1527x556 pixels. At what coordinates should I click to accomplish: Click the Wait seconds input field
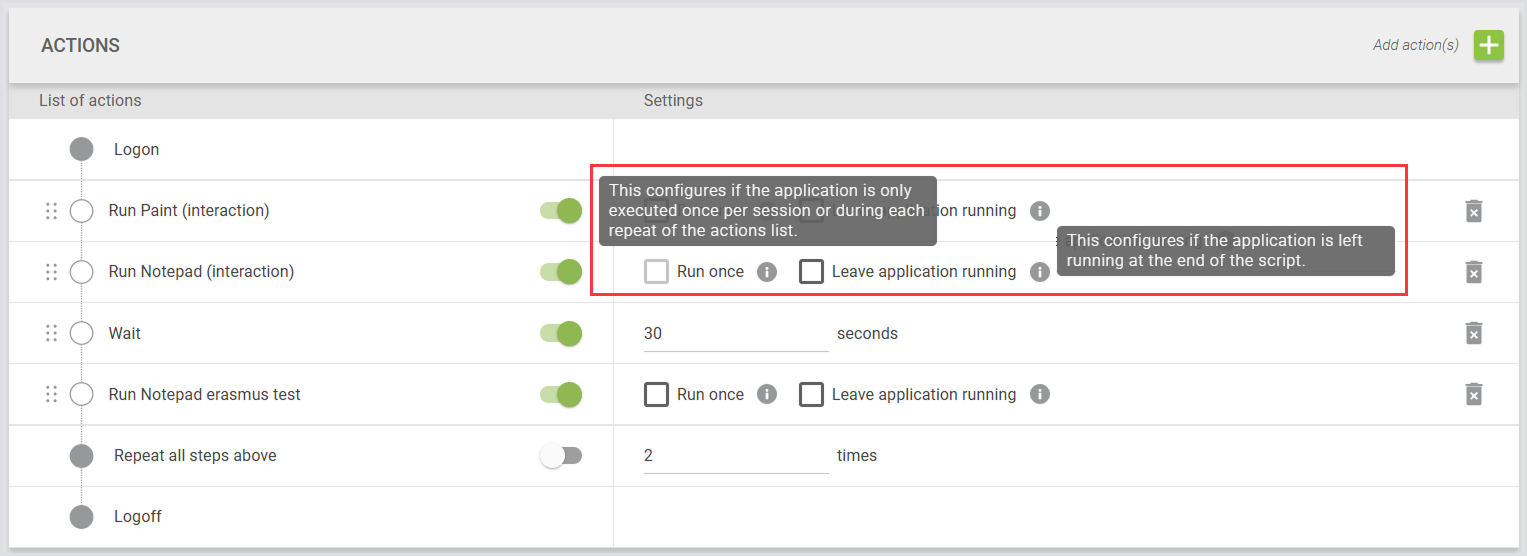[x=735, y=334]
